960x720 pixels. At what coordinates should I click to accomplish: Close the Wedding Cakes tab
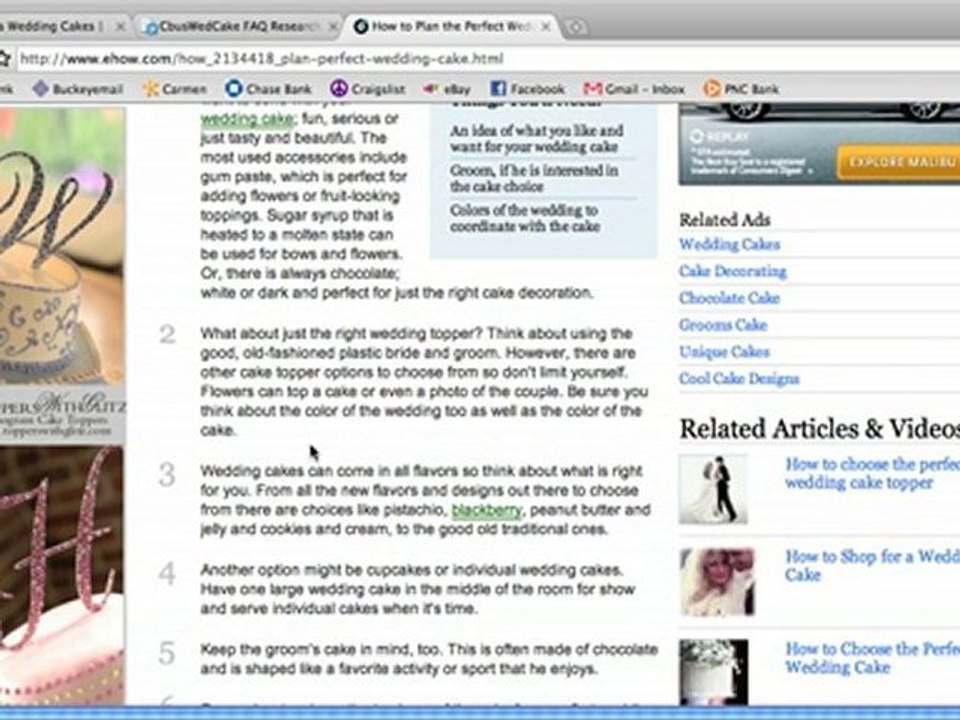[x=120, y=26]
